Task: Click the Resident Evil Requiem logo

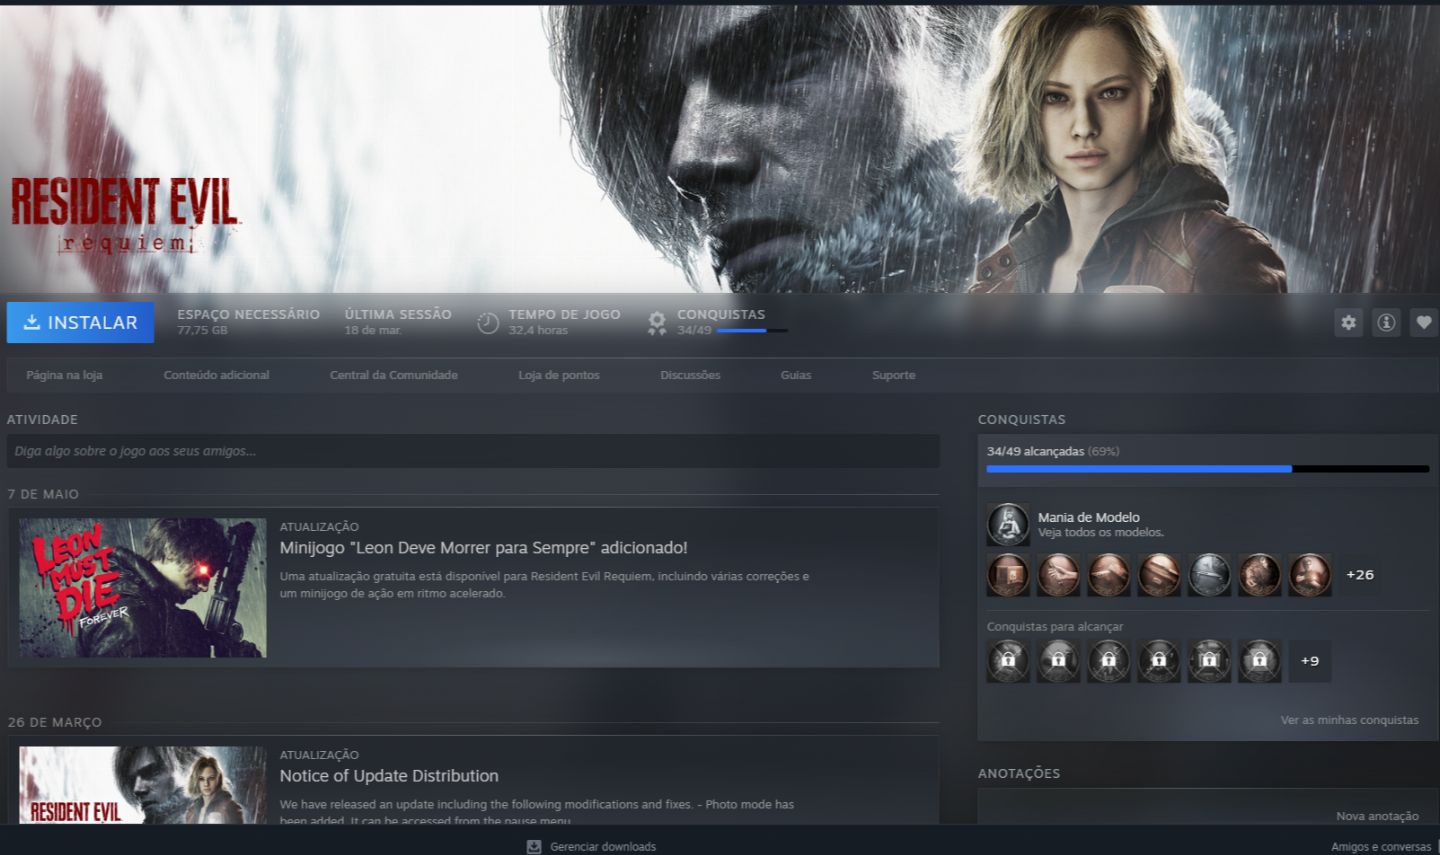Action: [x=125, y=214]
